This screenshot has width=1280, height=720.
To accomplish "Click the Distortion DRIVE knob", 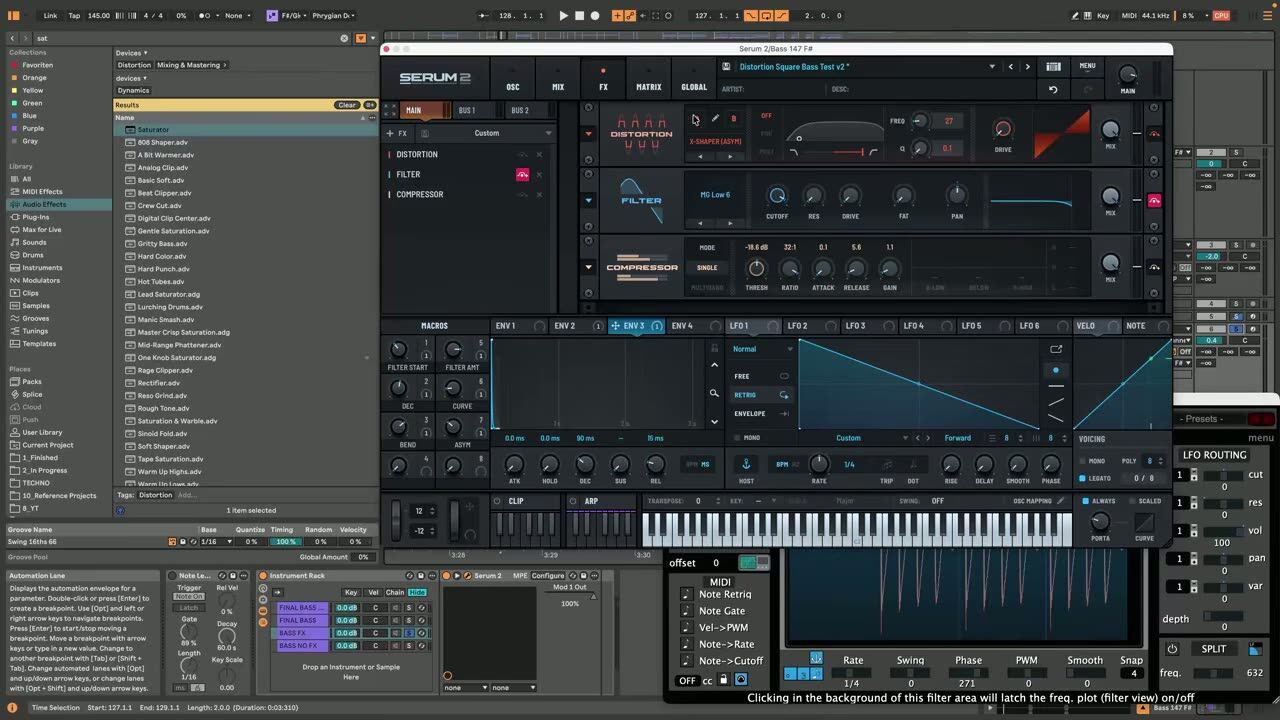I will [x=1002, y=130].
